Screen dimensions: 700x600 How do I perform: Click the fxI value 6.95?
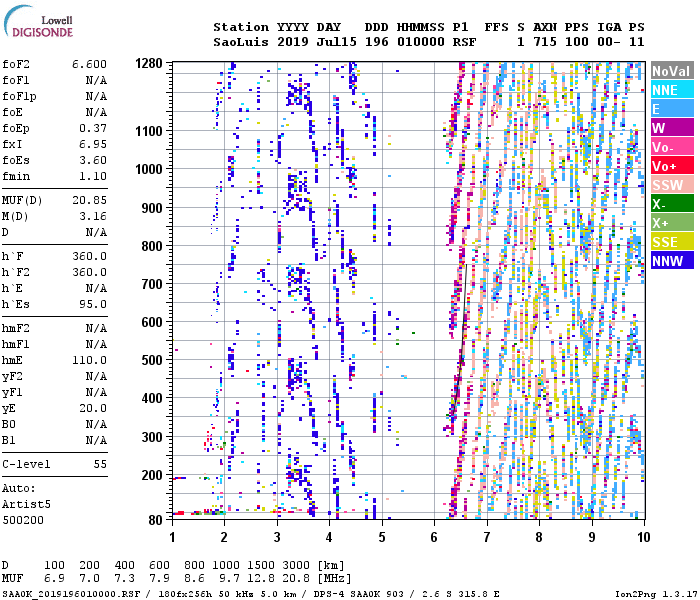(x=93, y=144)
